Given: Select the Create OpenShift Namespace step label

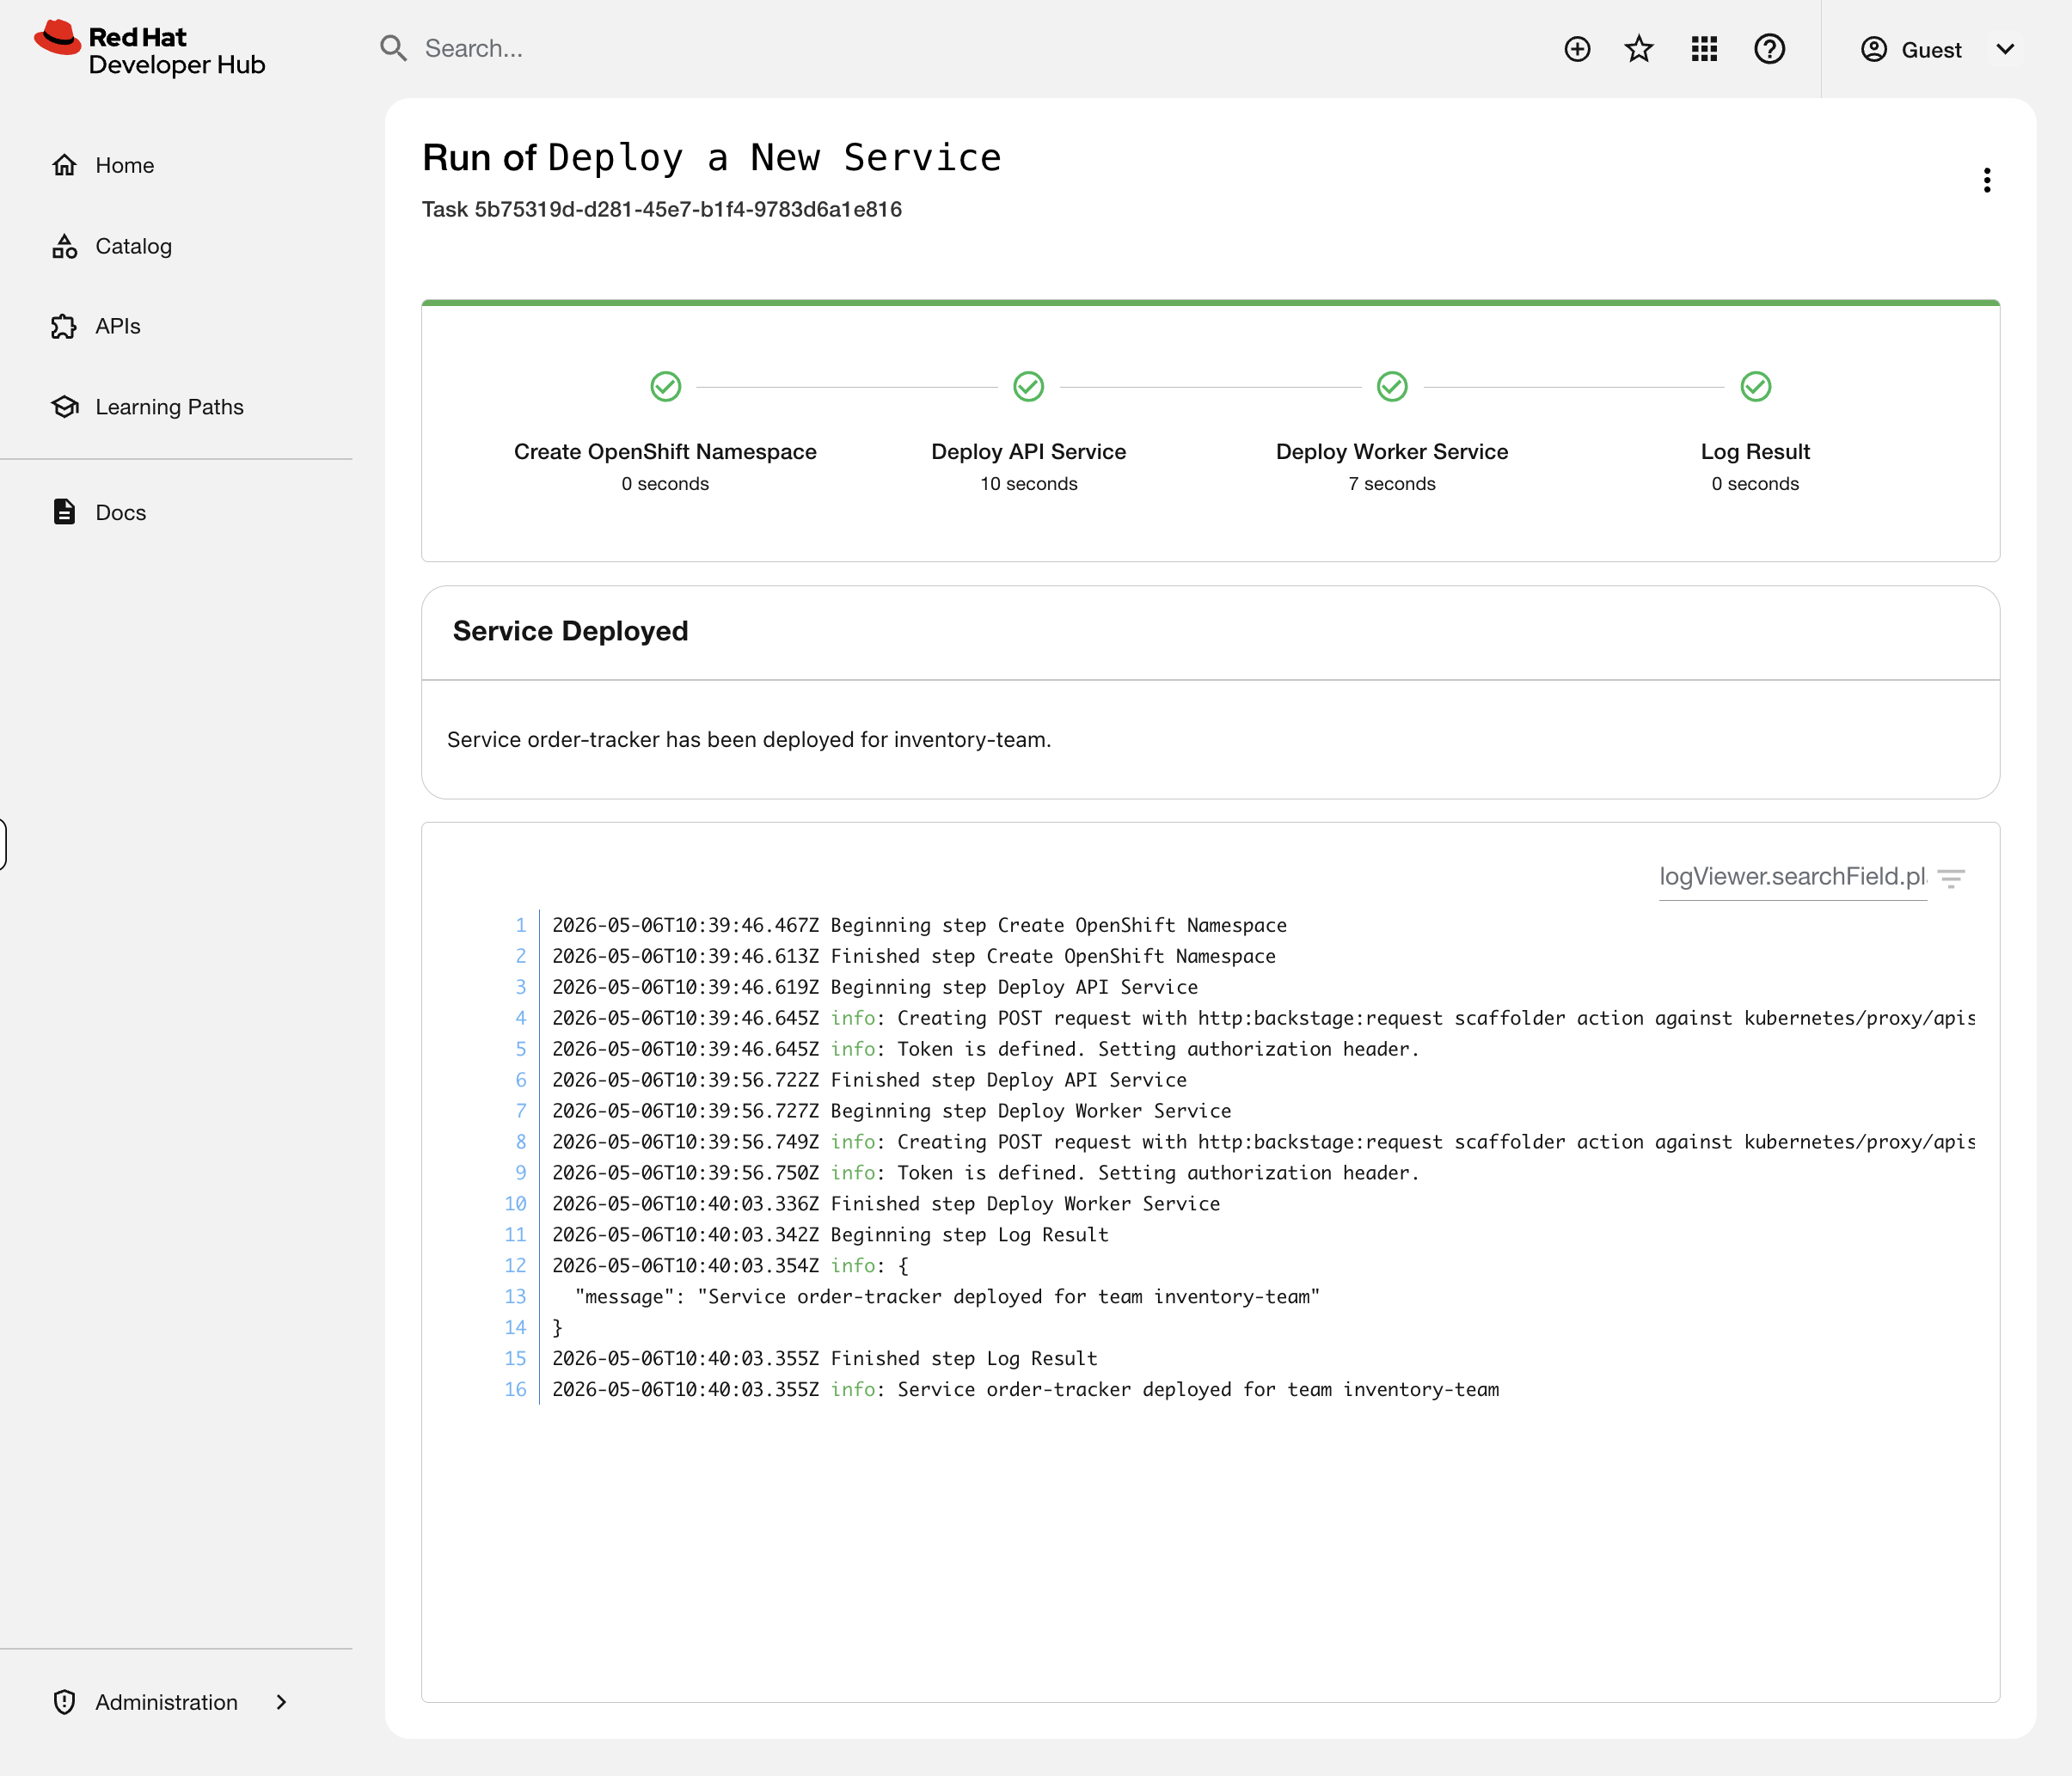Looking at the screenshot, I should point(665,452).
